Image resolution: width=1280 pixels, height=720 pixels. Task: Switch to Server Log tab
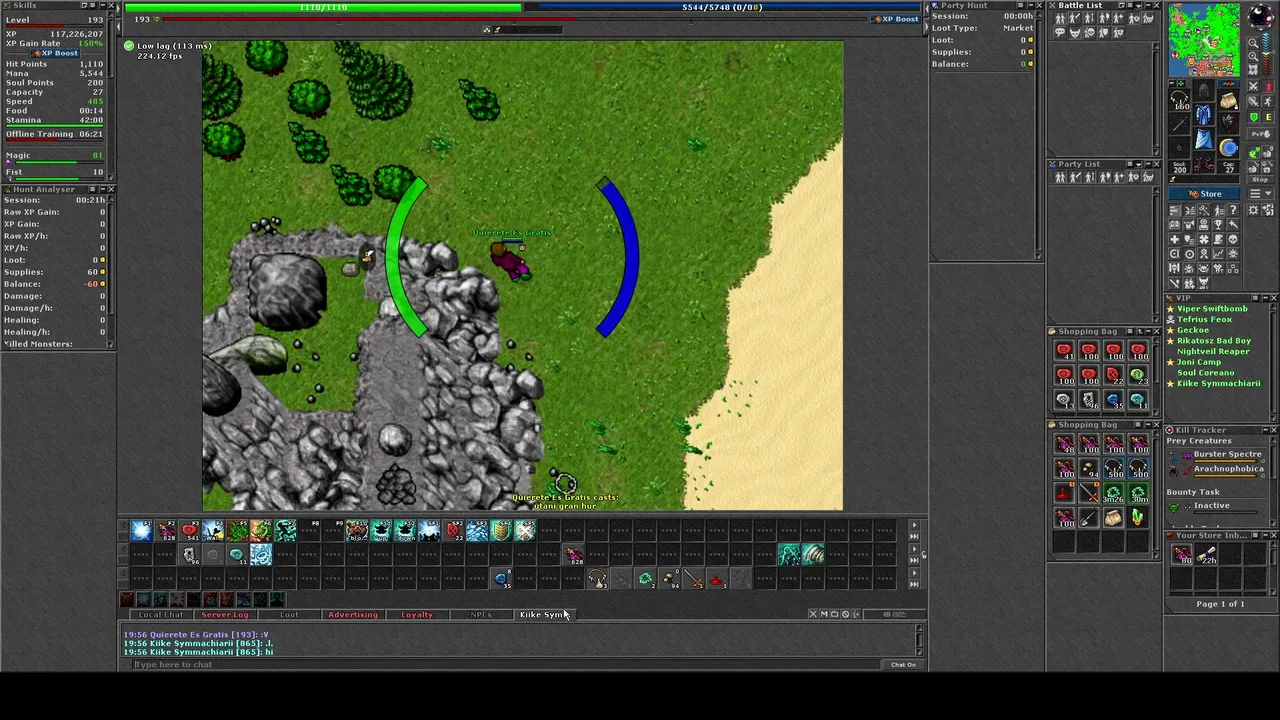tap(224, 614)
